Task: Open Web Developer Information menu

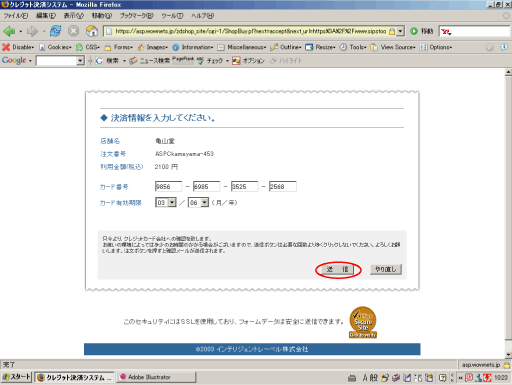Action: (x=193, y=47)
